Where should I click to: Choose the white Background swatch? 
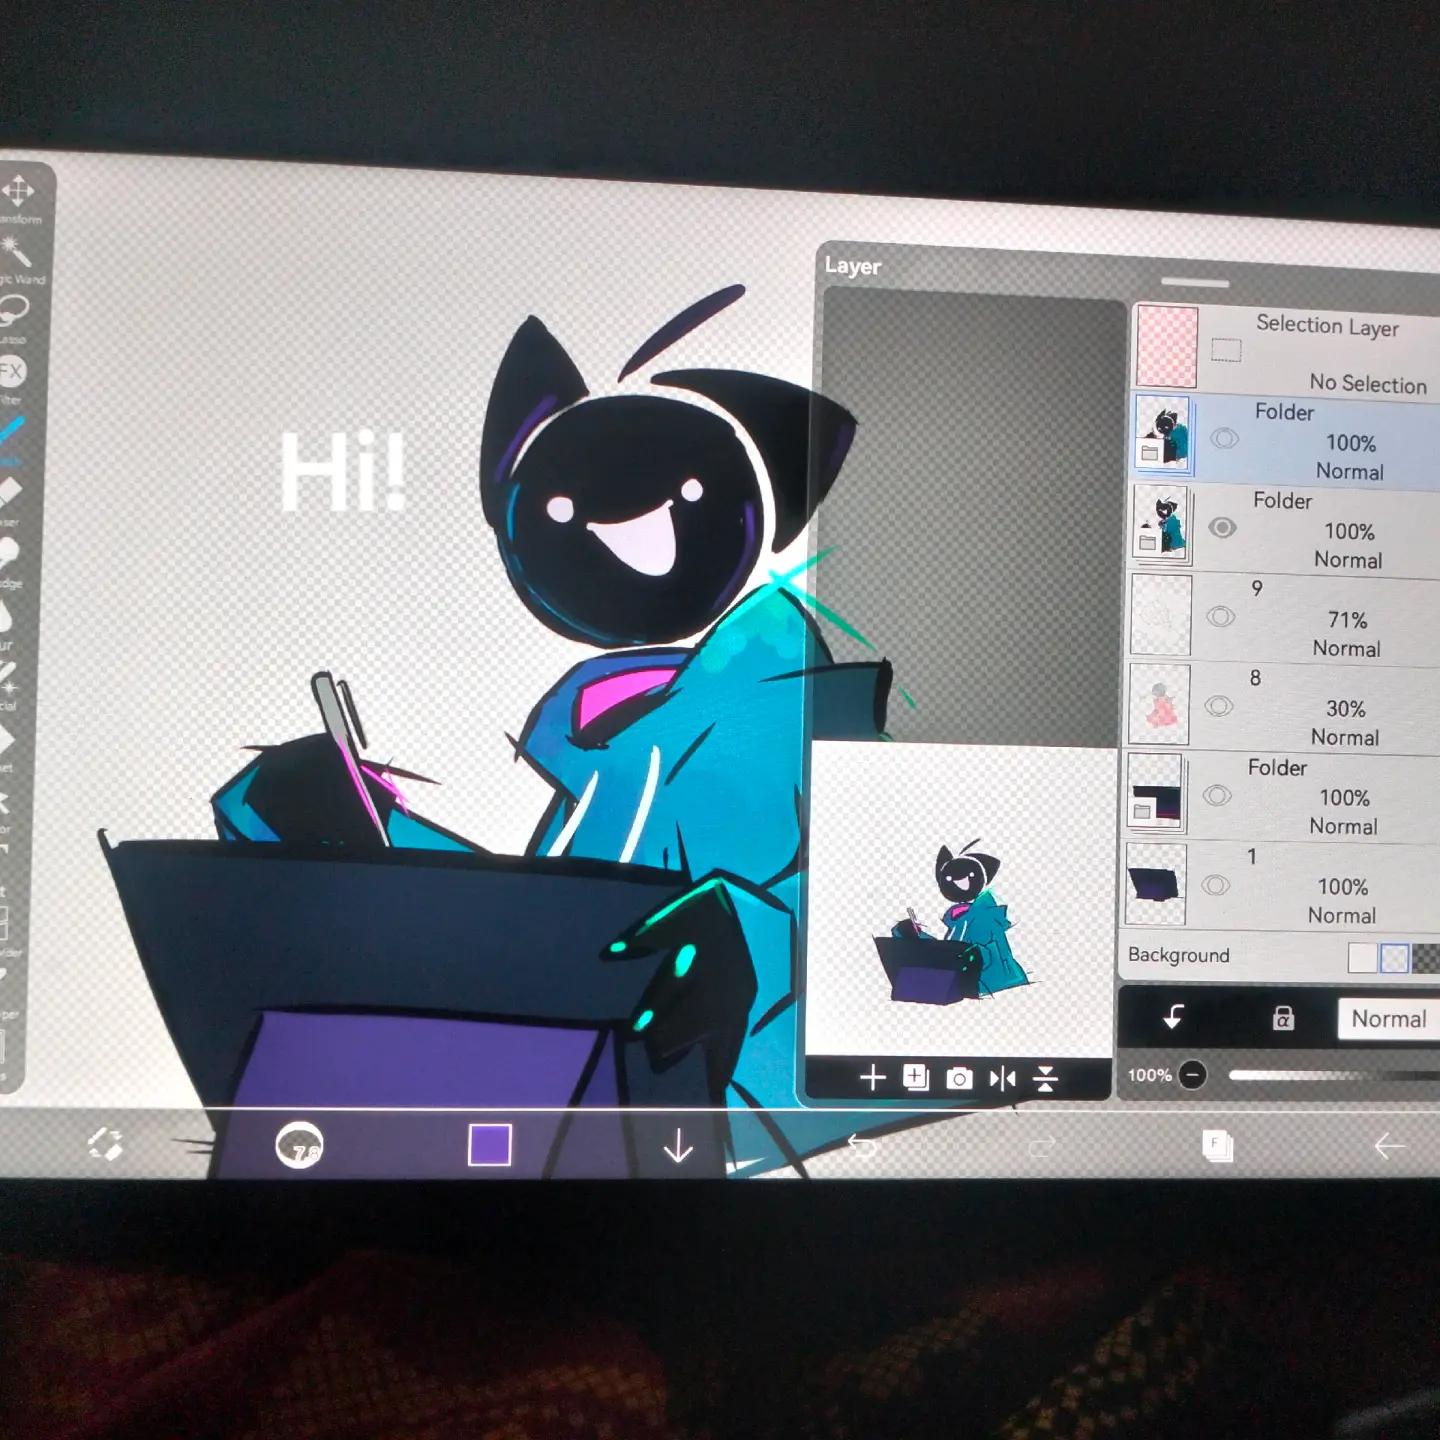pyautogui.click(x=1362, y=957)
